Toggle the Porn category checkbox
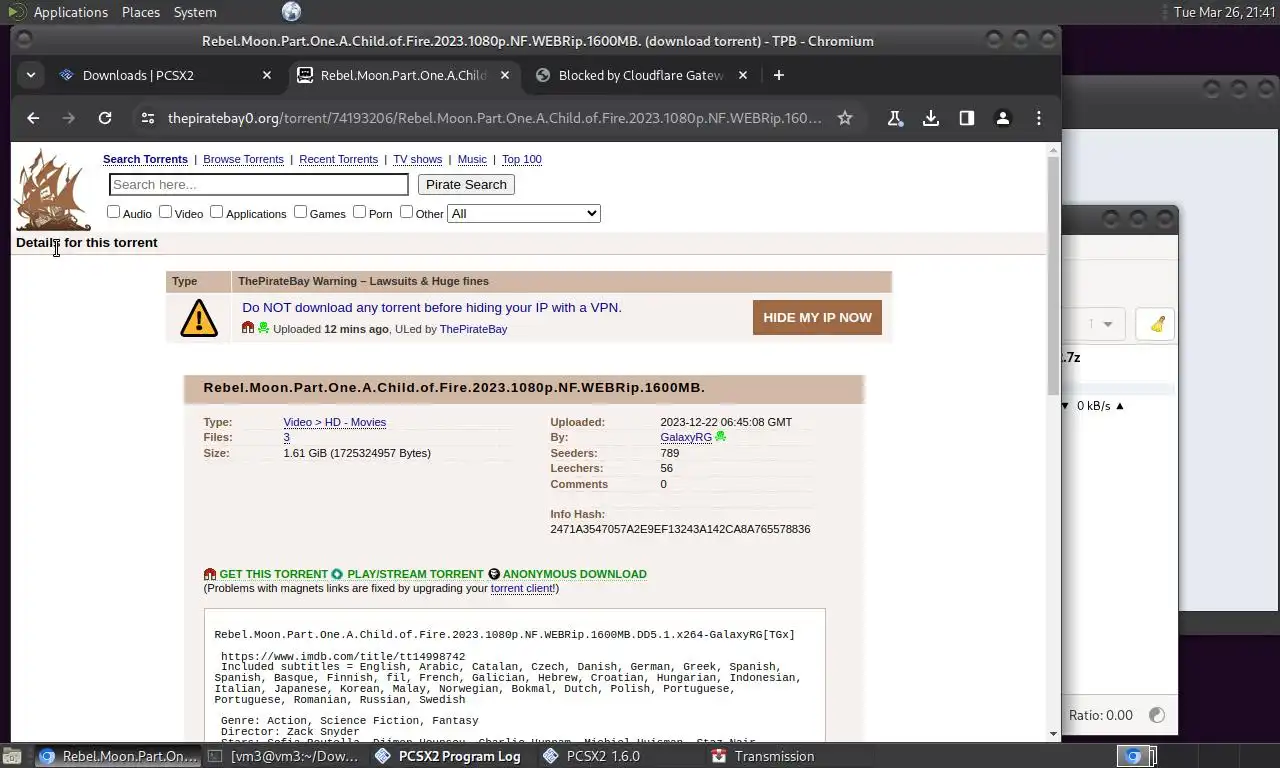Screen dimensions: 1280x768 pos(359,212)
